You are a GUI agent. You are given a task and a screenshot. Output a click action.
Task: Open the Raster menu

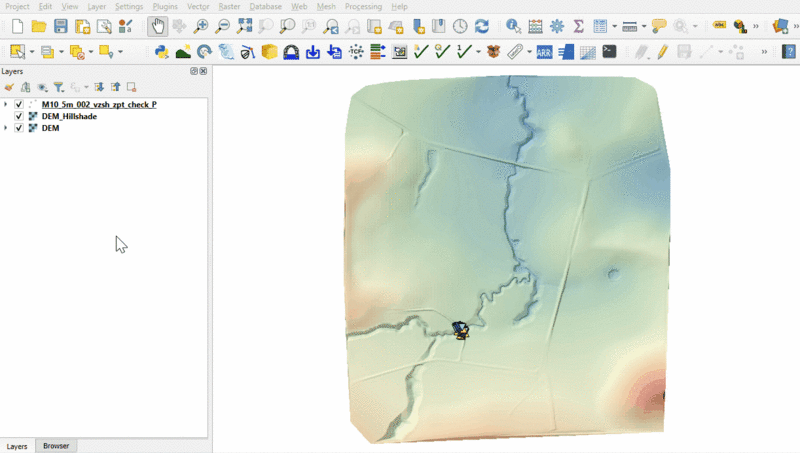click(229, 7)
